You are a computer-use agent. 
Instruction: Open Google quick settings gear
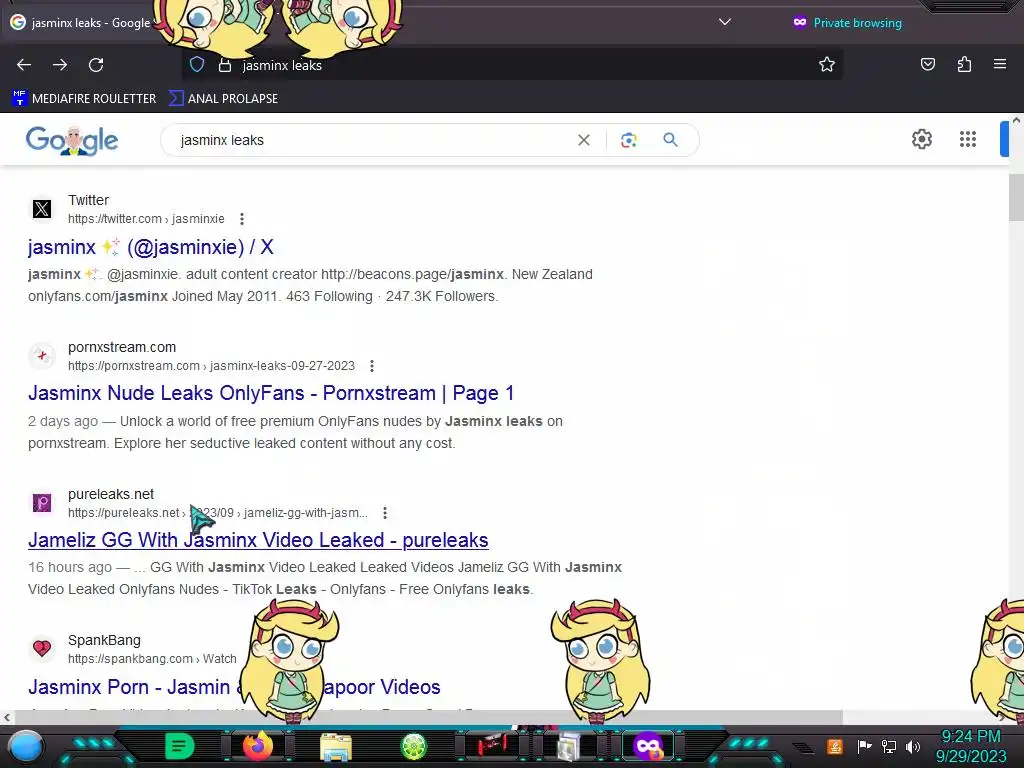point(921,139)
